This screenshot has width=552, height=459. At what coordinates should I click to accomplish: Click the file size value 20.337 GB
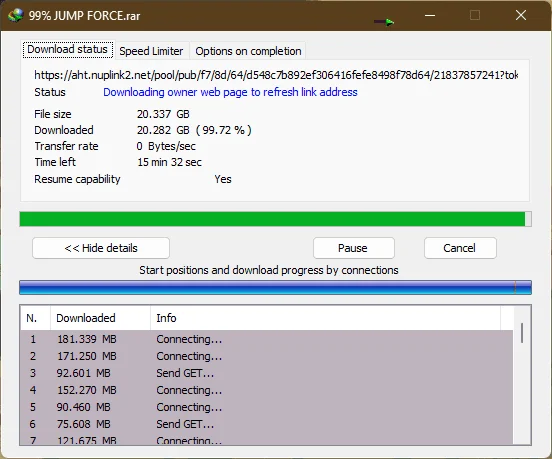coord(163,114)
